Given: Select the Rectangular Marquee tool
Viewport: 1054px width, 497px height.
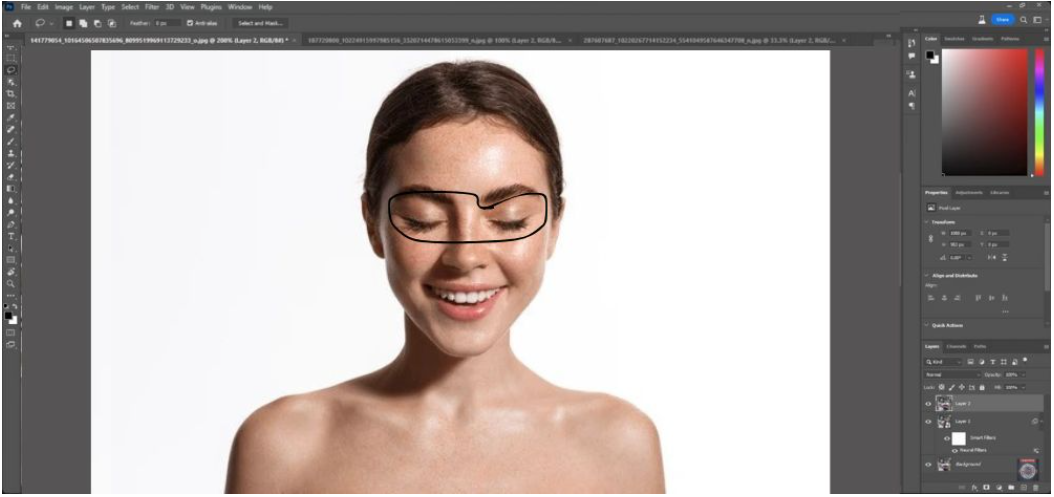Looking at the screenshot, I should (x=11, y=58).
